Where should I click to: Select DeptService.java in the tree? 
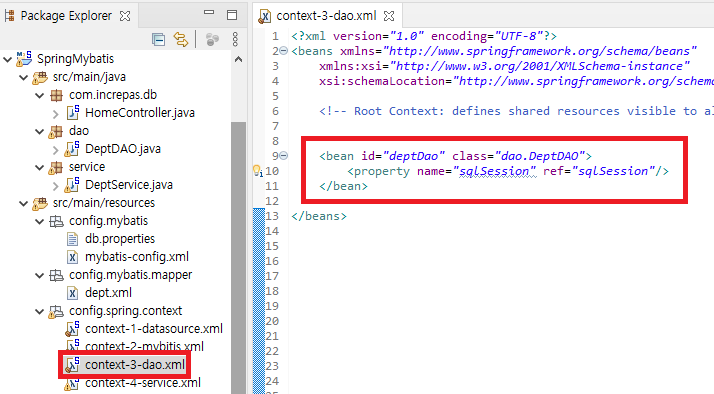[129, 184]
